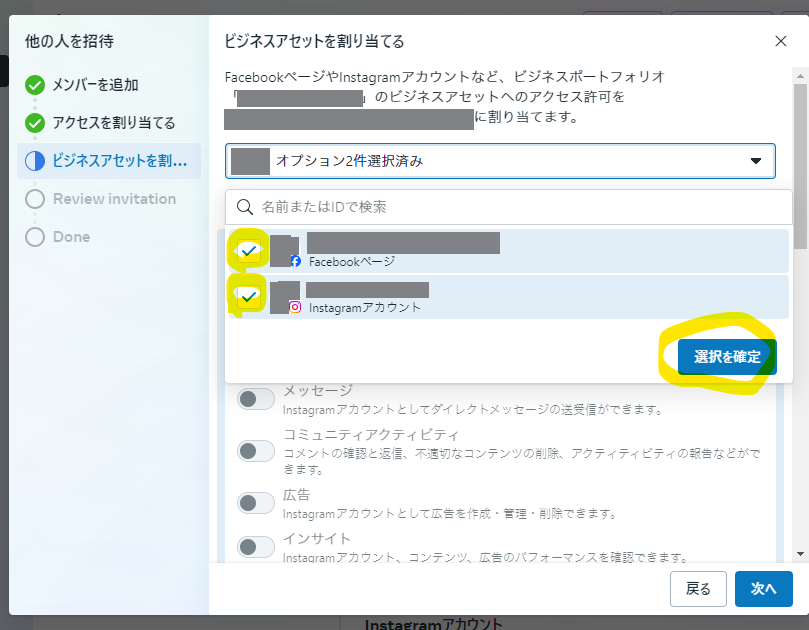This screenshot has width=809, height=630.
Task: Click the 広告 permission title text
Action: (x=297, y=495)
